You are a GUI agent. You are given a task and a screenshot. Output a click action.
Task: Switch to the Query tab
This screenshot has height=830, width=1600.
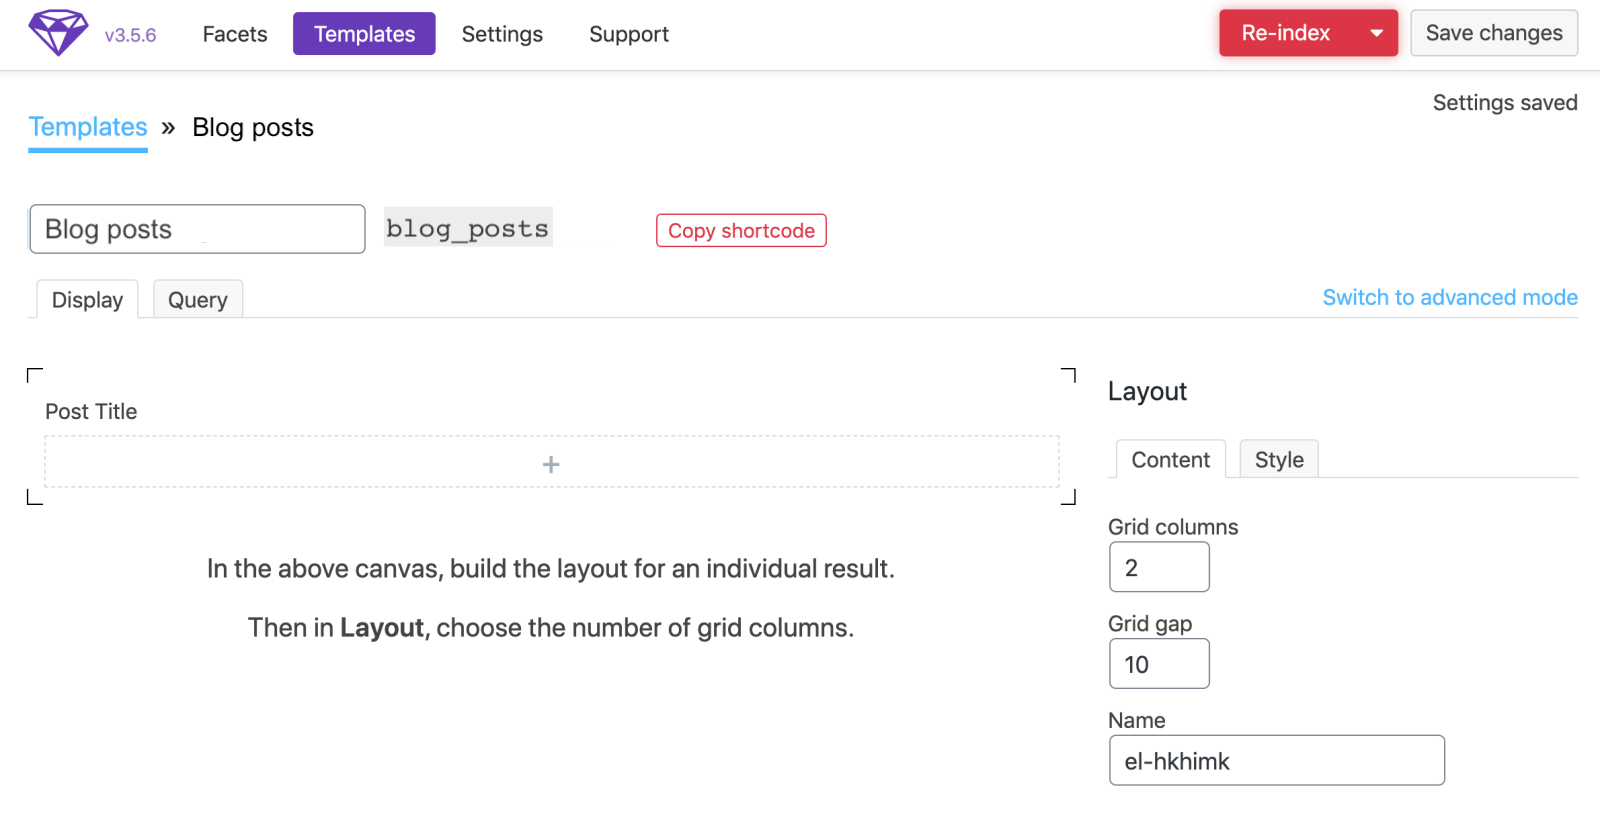pyautogui.click(x=198, y=300)
